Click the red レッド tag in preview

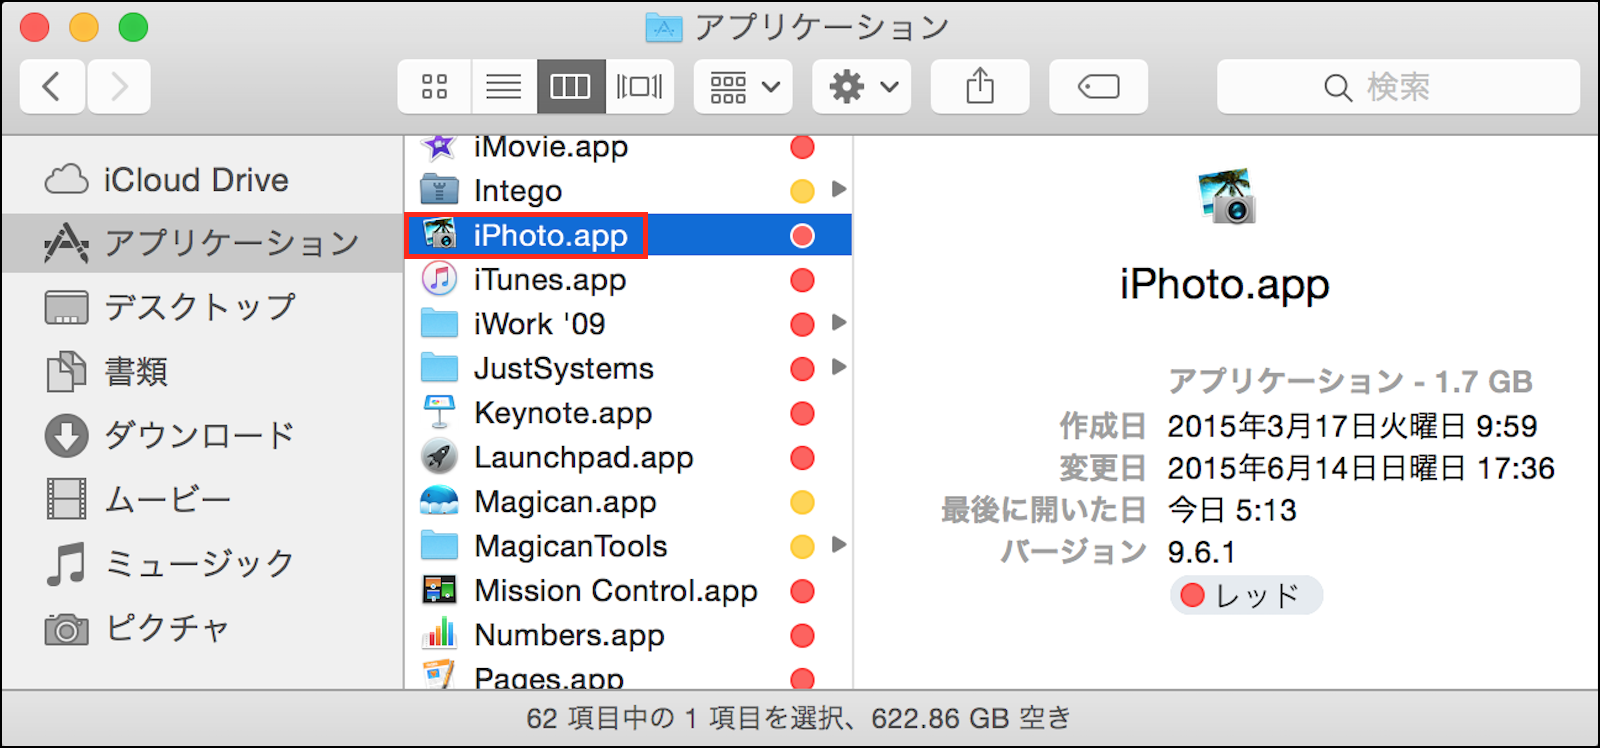pos(1246,596)
